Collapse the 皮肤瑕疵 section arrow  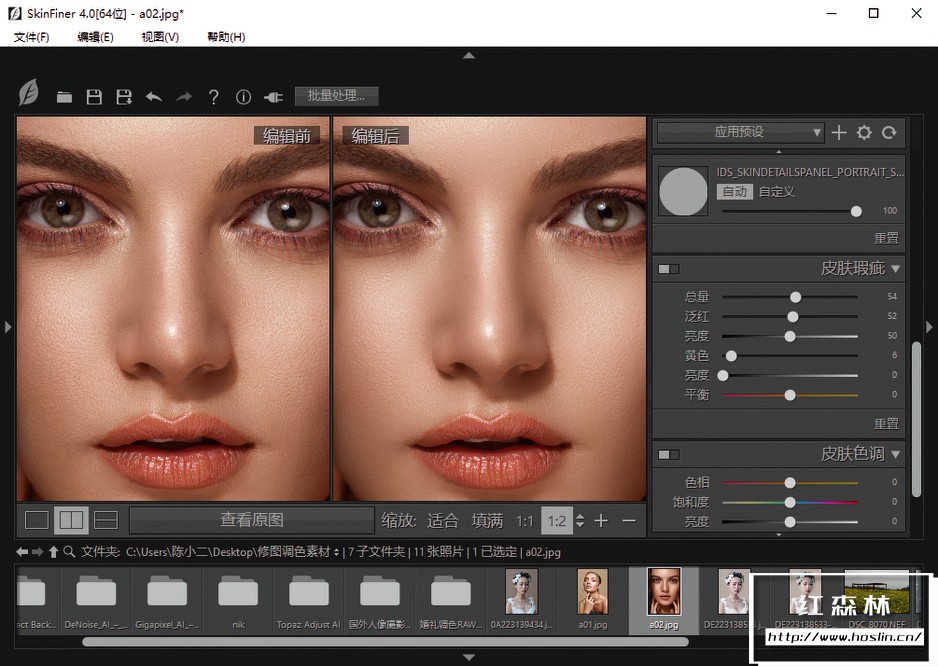tap(896, 269)
